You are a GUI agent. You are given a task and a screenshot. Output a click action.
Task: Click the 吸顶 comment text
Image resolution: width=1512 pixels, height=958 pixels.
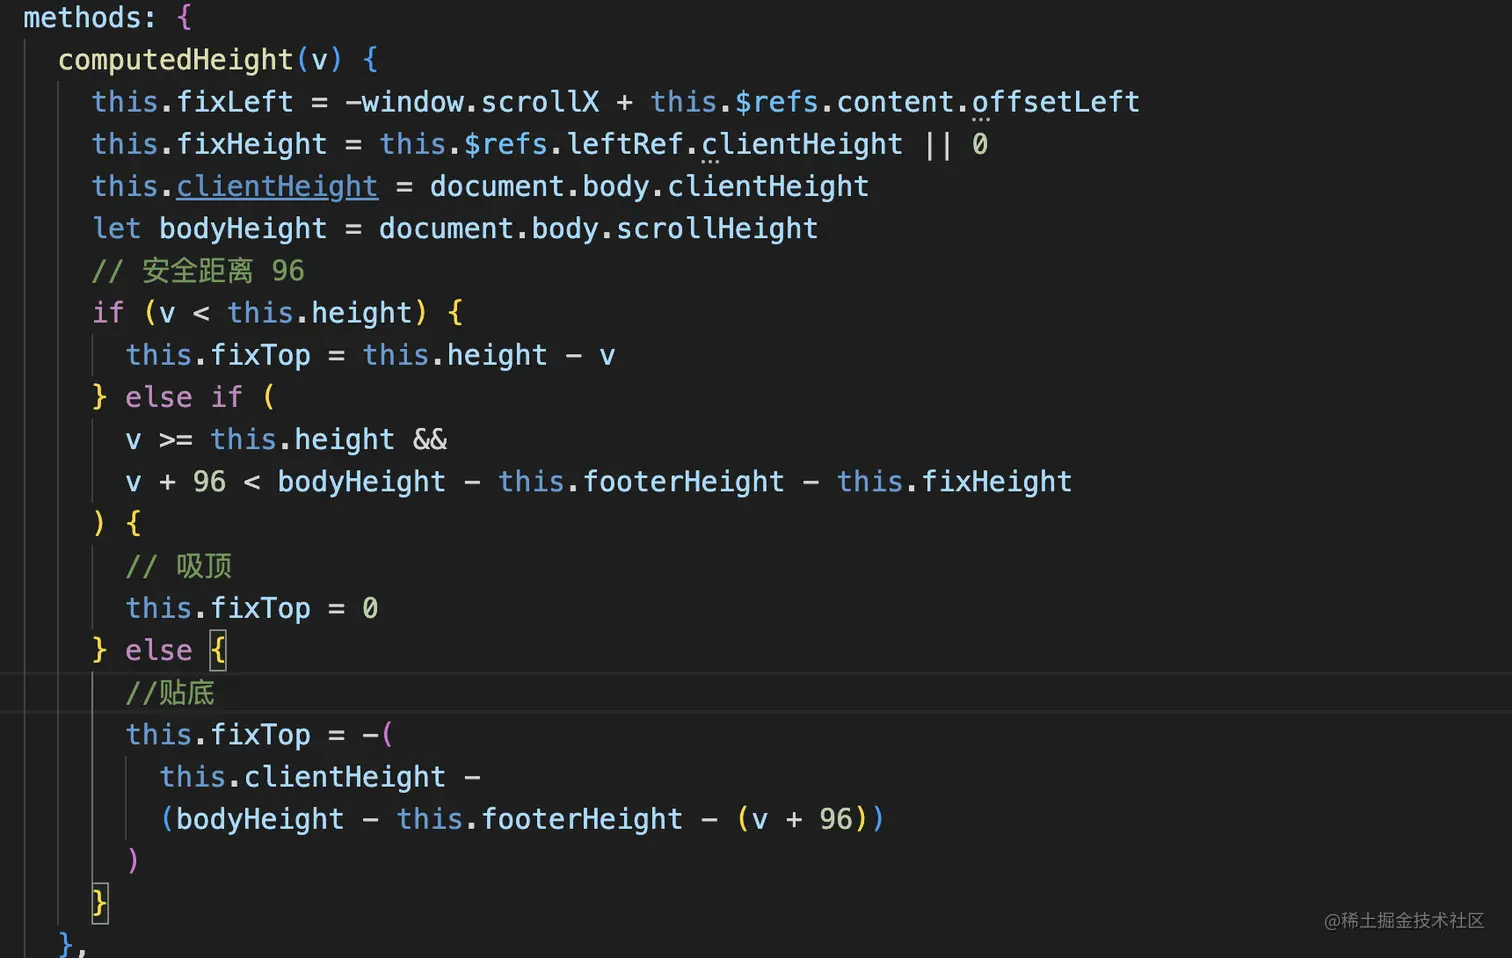click(x=204, y=567)
